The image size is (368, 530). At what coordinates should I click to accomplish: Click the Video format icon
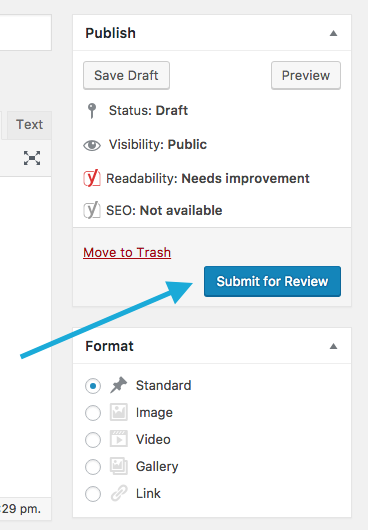coord(119,439)
